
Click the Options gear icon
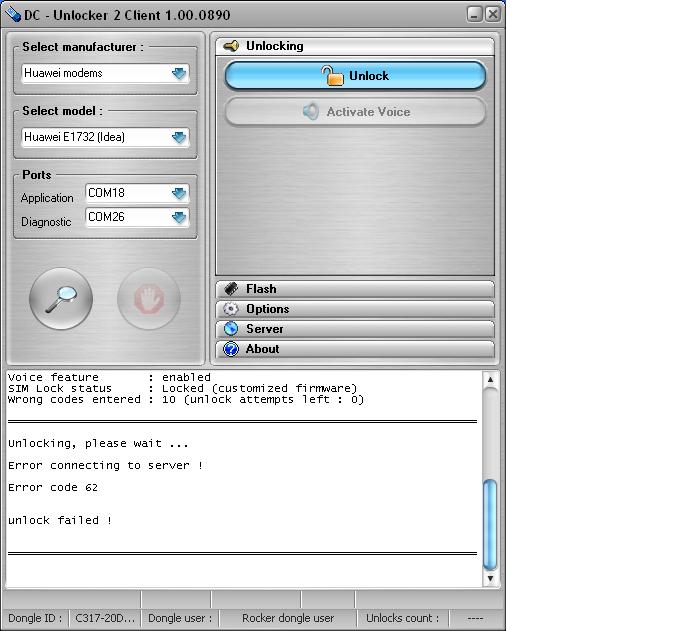(x=231, y=309)
